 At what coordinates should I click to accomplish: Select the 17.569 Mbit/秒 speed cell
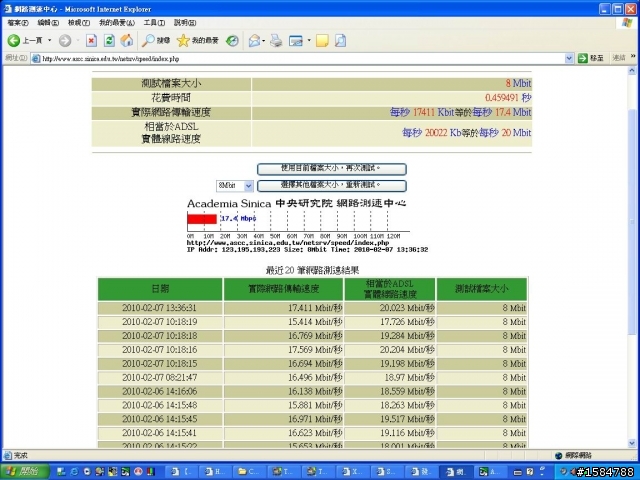point(284,349)
